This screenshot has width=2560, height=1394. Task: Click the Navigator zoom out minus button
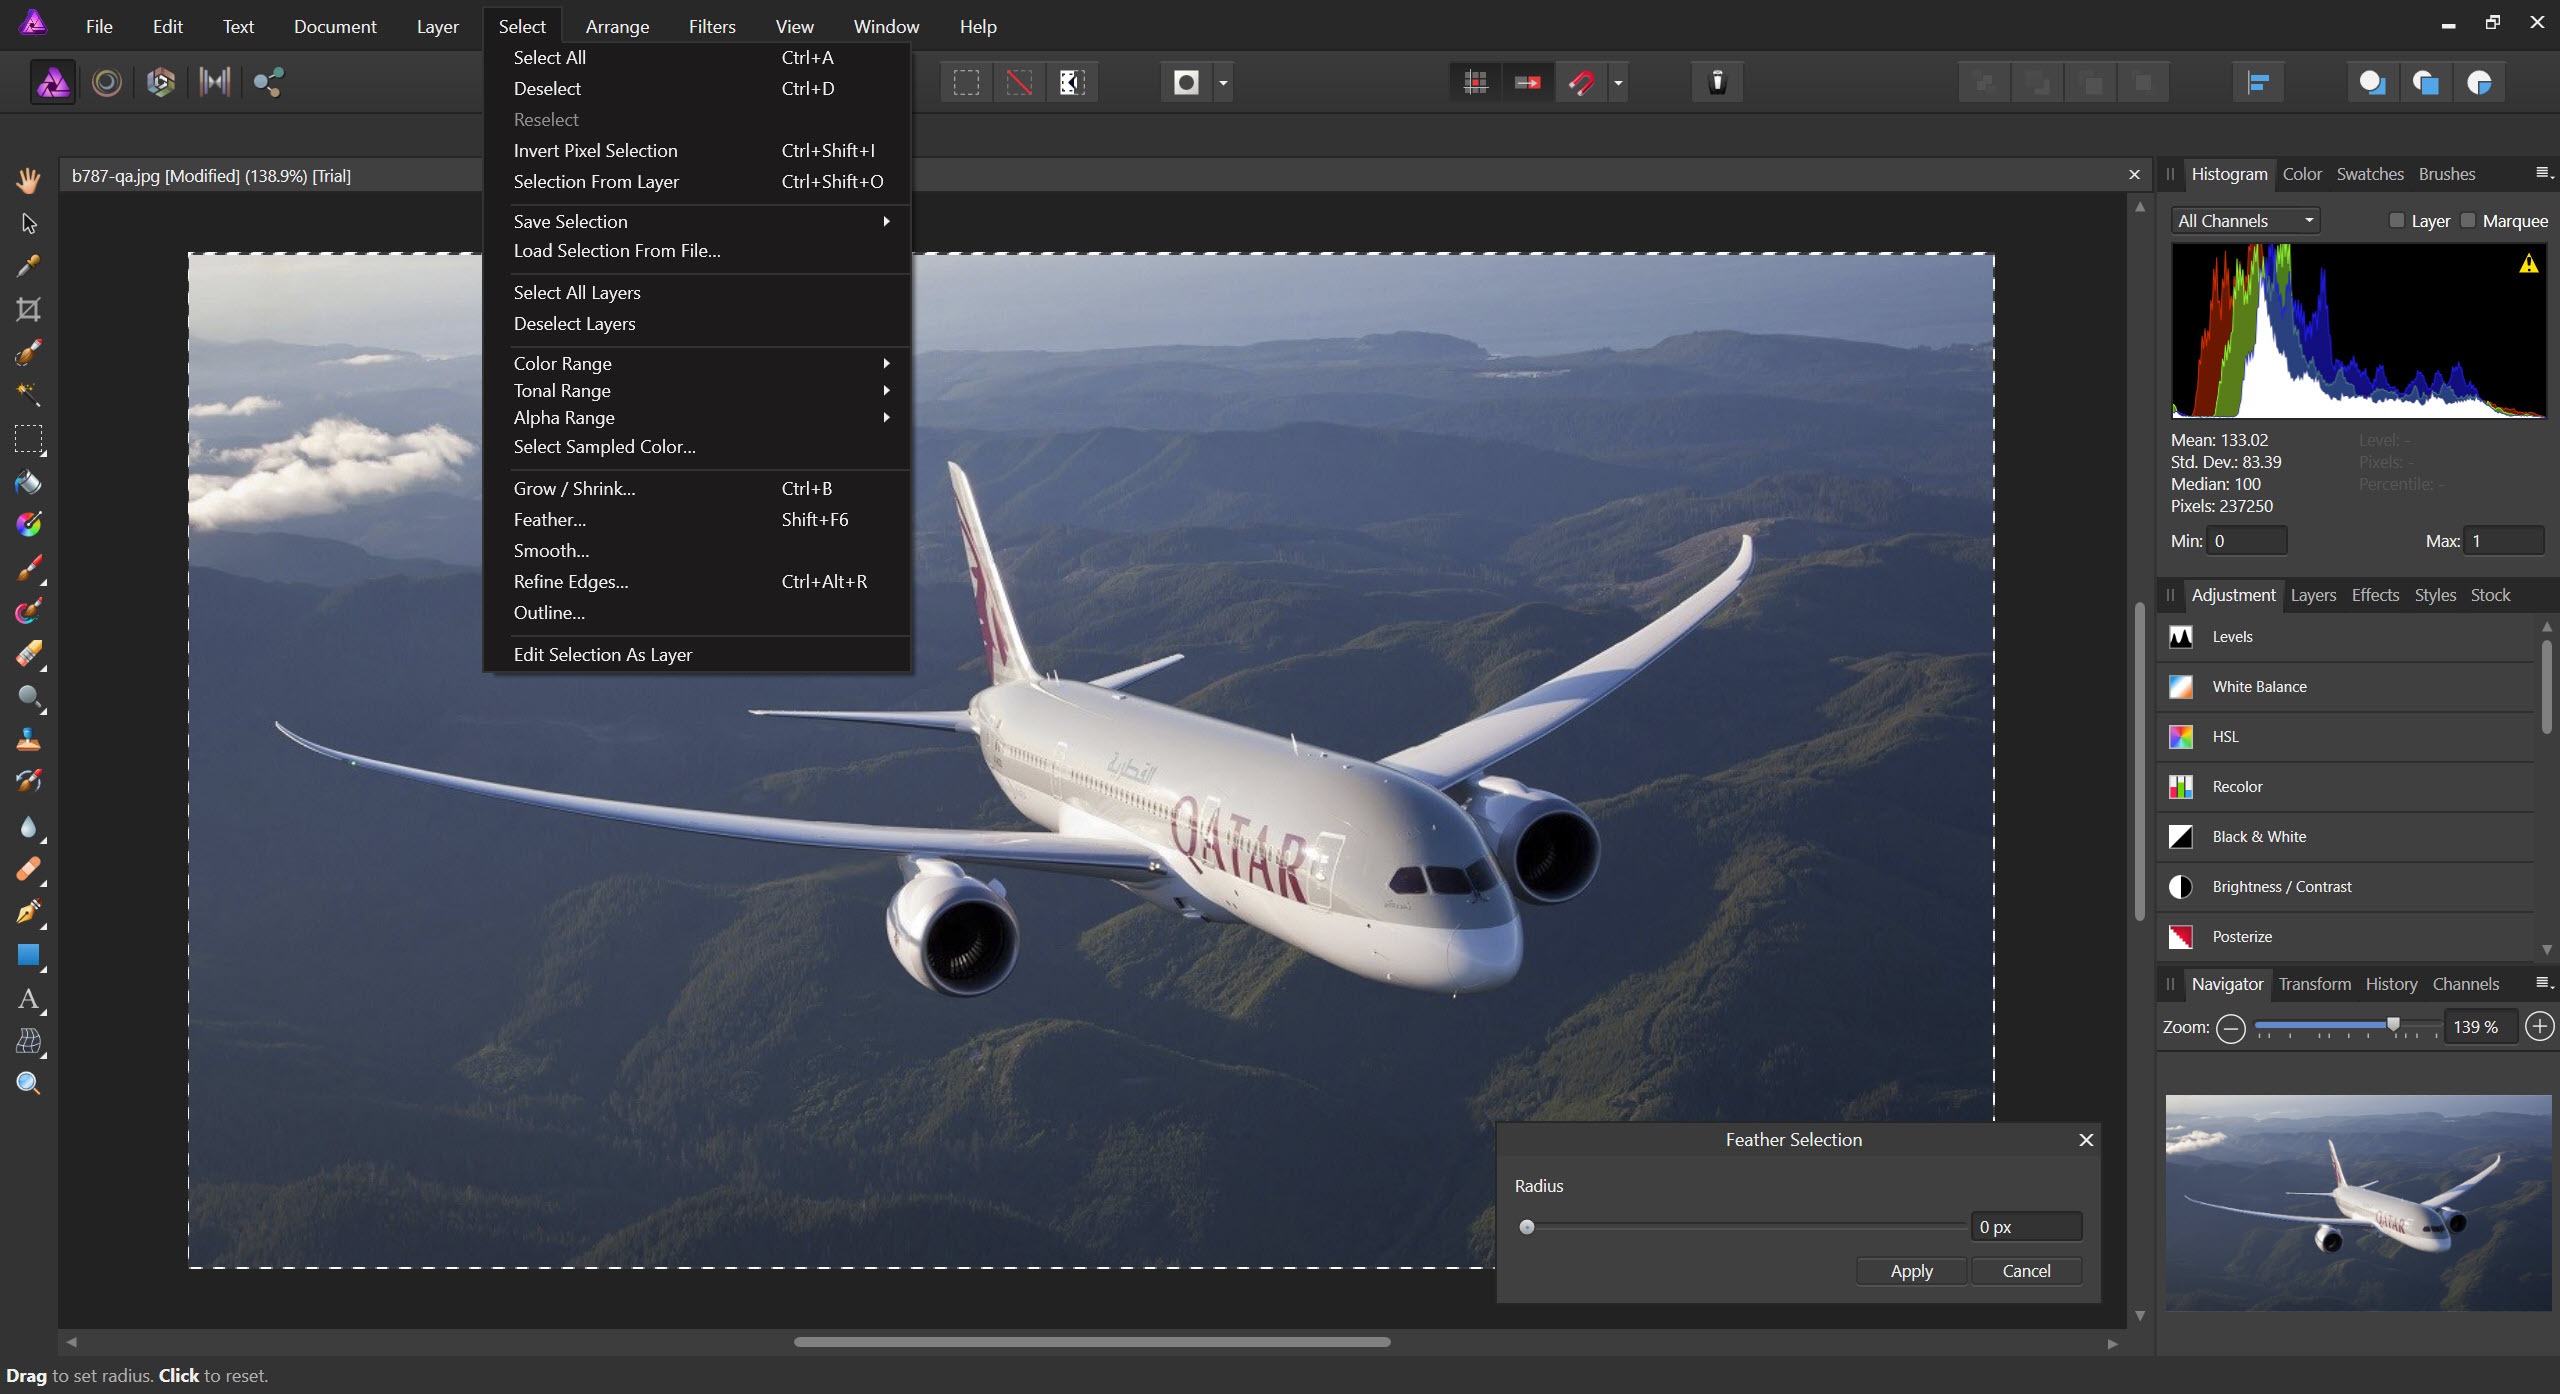2230,1028
